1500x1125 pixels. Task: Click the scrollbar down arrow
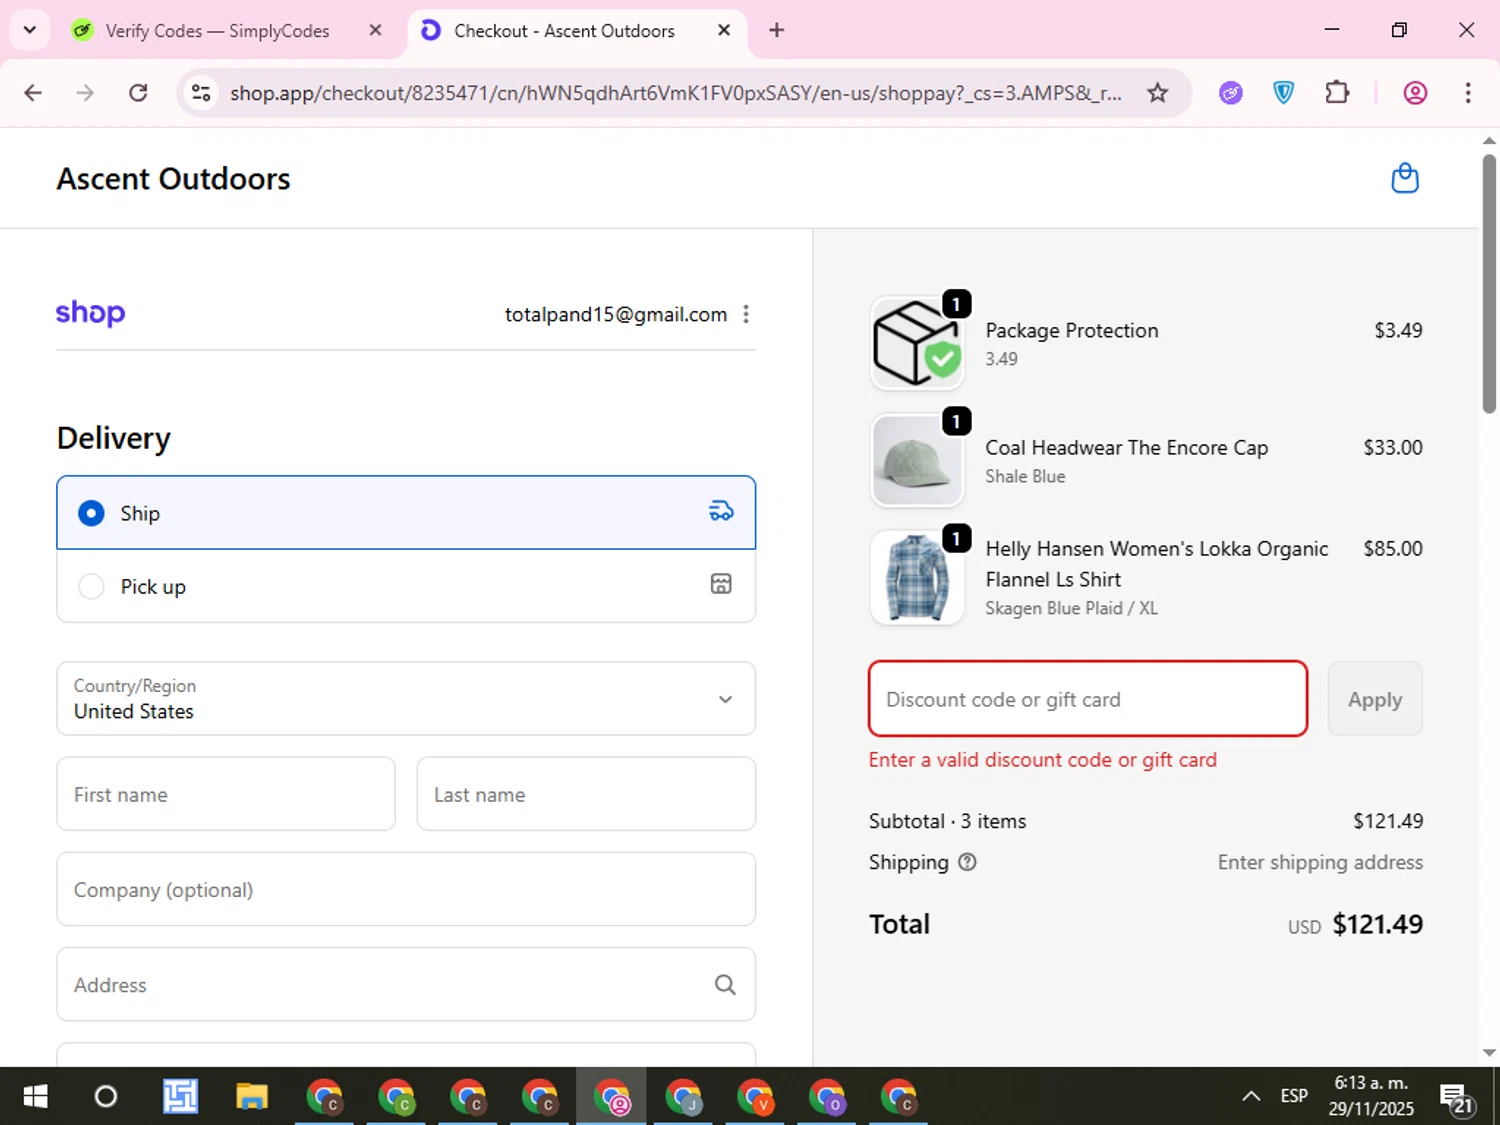point(1489,1053)
